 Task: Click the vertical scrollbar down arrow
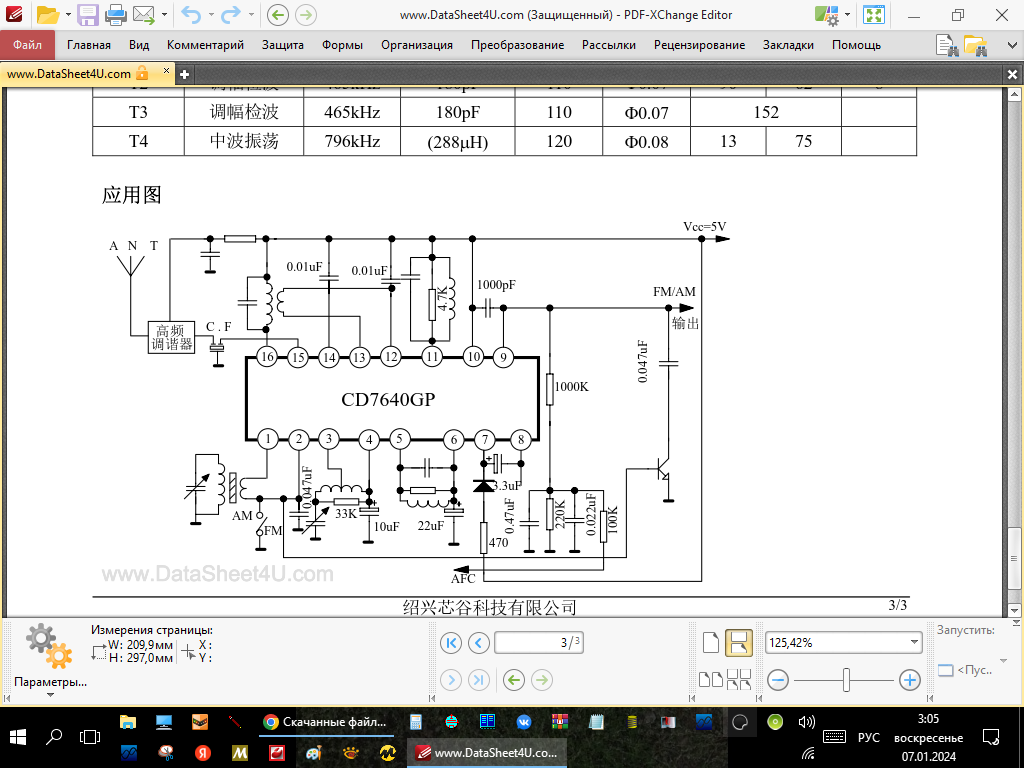1014,610
